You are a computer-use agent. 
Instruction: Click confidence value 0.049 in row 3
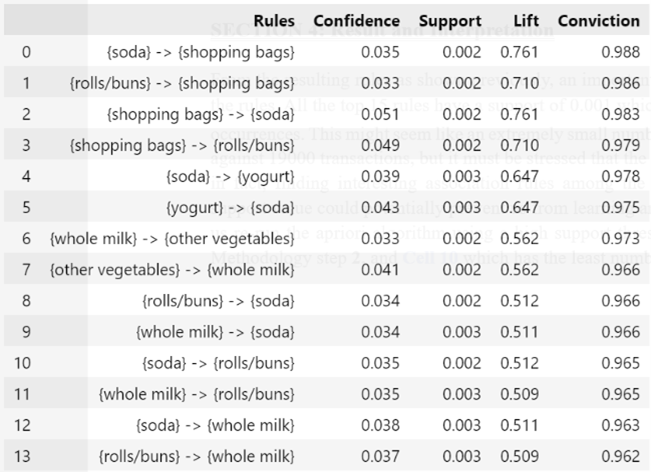(380, 145)
